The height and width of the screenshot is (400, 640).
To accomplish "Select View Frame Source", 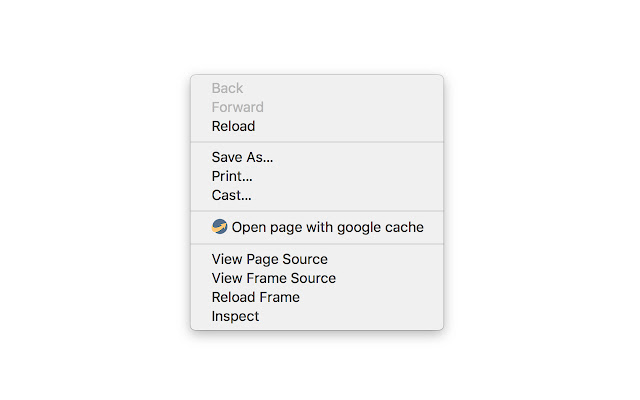I will pyautogui.click(x=273, y=278).
